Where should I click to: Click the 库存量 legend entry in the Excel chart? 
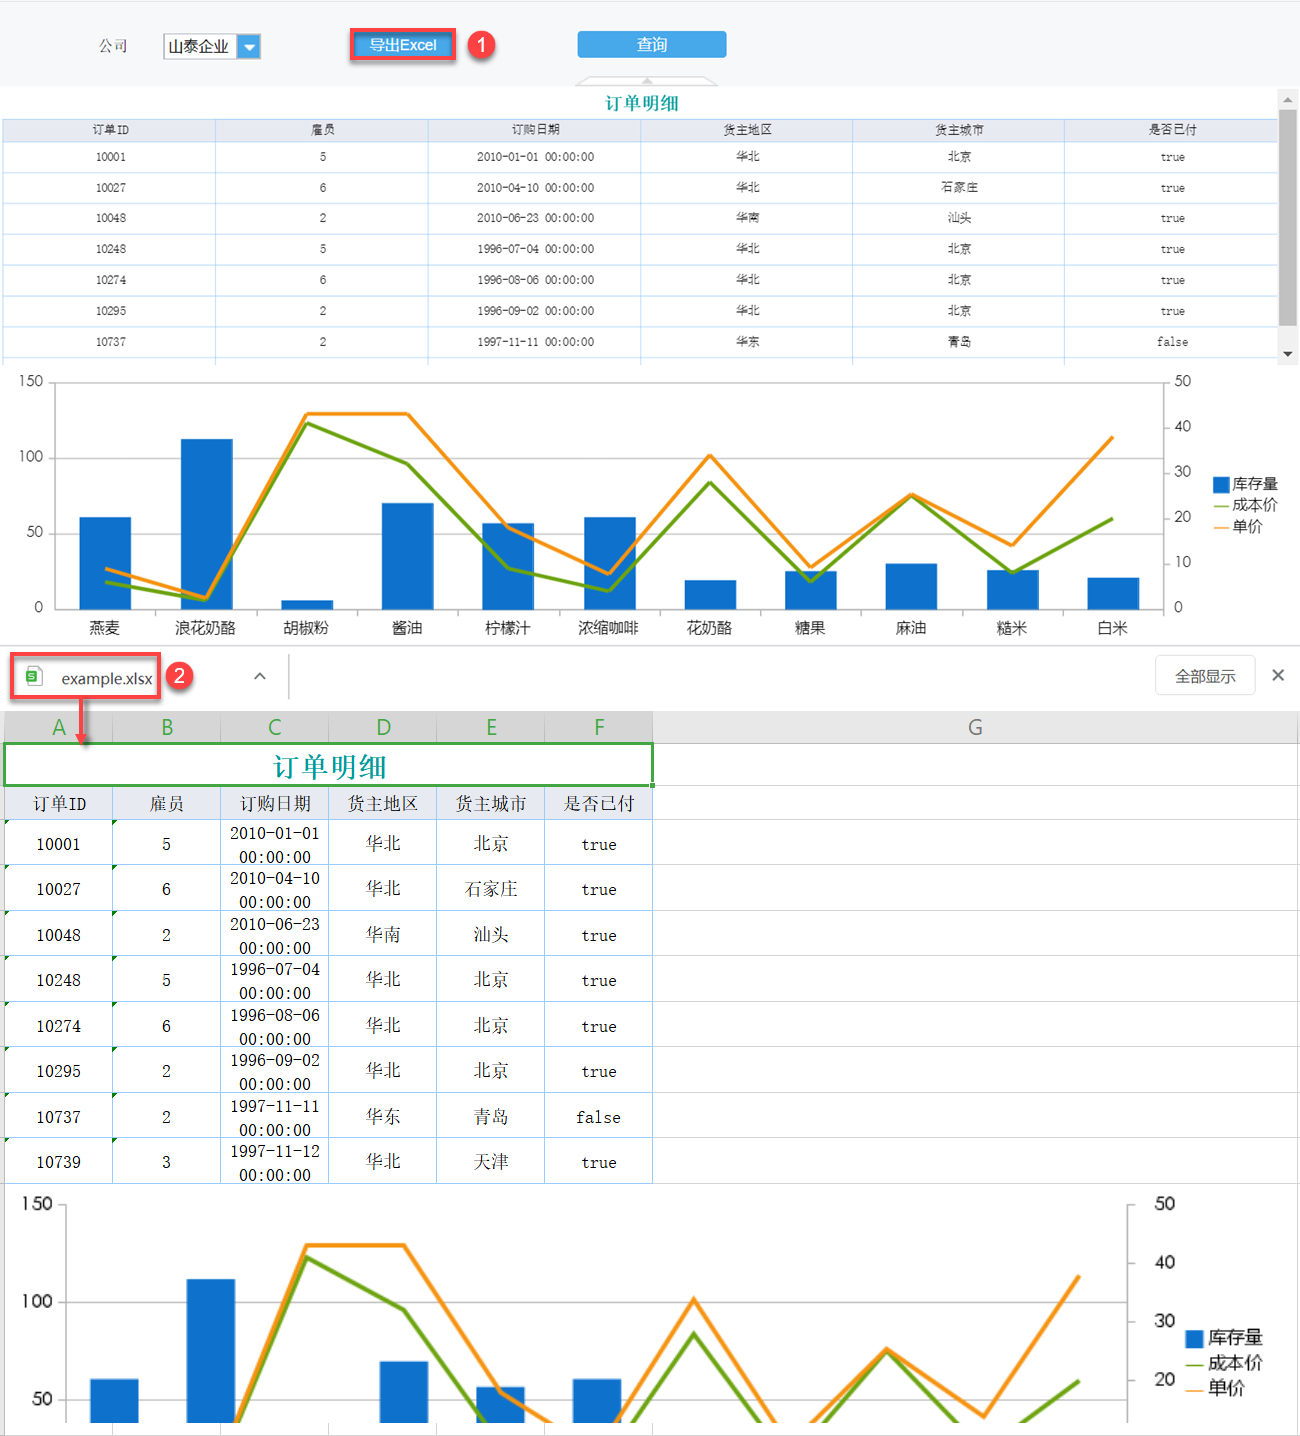pos(1224,1338)
